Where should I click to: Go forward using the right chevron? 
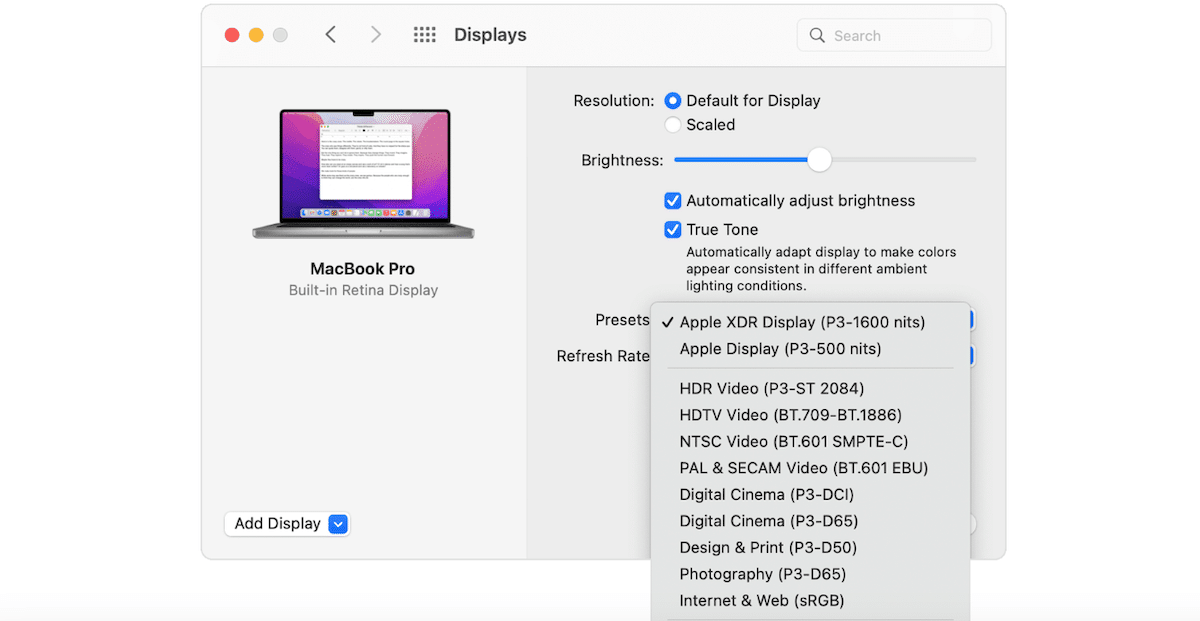[x=376, y=35]
